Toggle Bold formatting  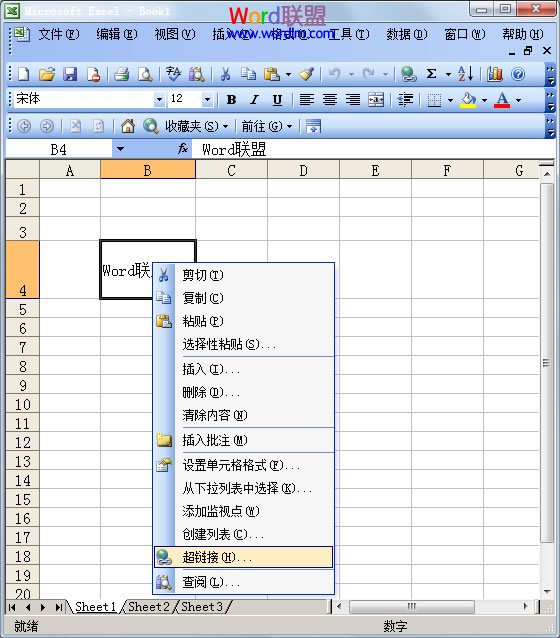[x=231, y=99]
